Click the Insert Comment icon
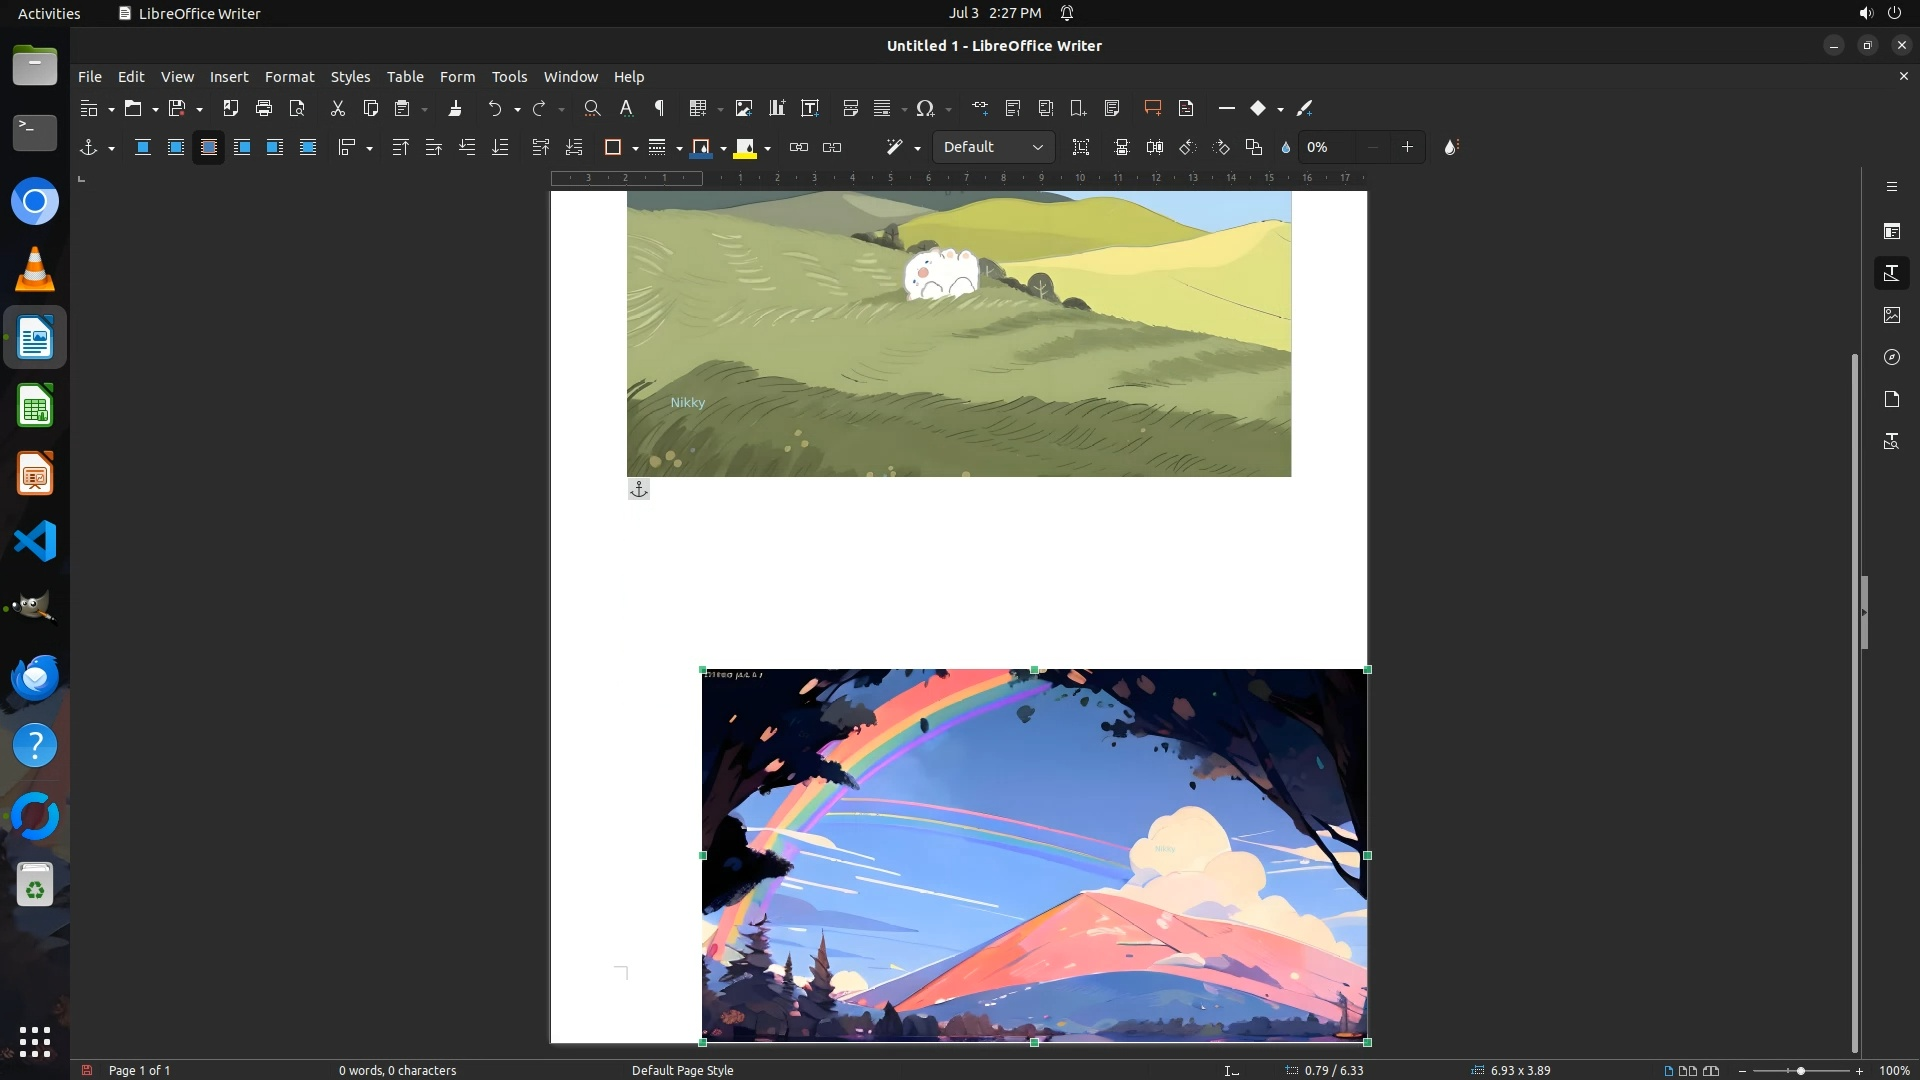The width and height of the screenshot is (1920, 1080). pyautogui.click(x=1152, y=108)
